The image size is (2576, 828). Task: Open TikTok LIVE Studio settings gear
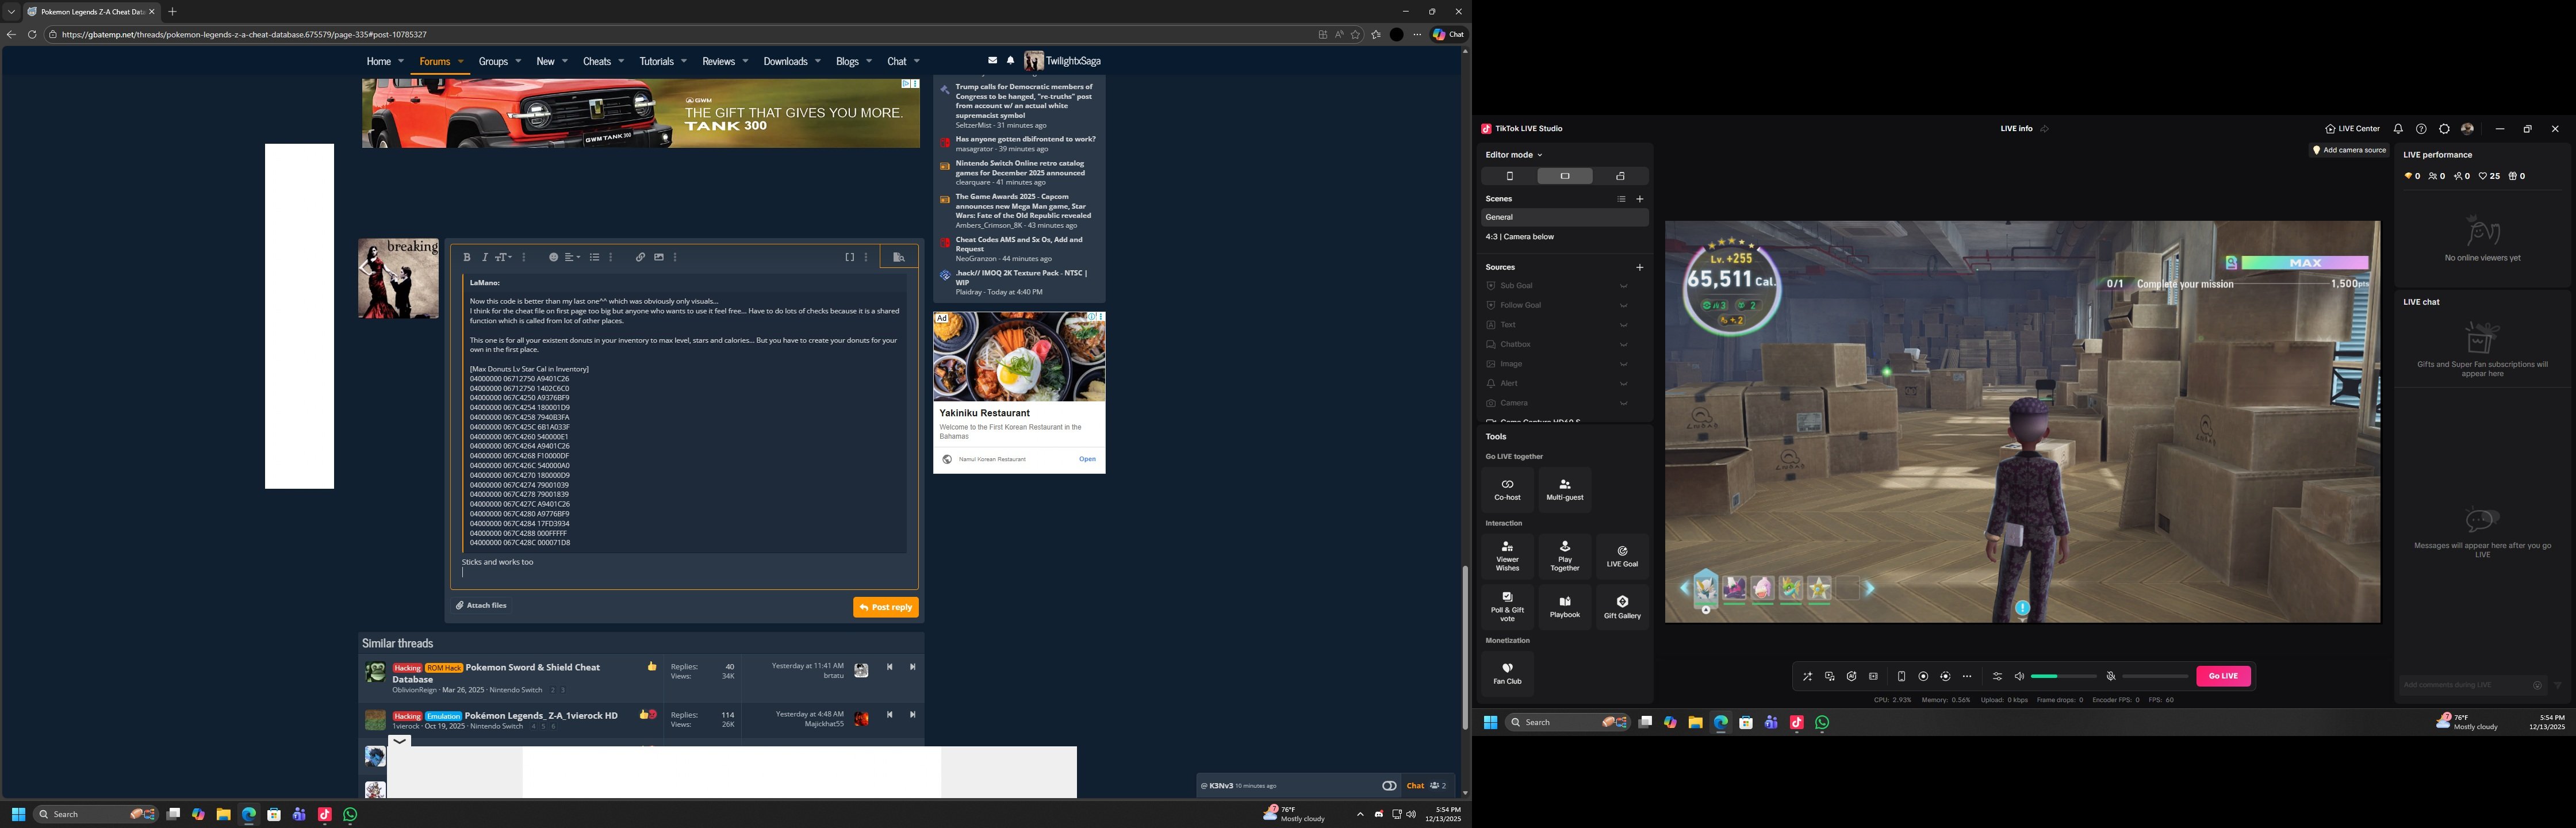point(2444,129)
